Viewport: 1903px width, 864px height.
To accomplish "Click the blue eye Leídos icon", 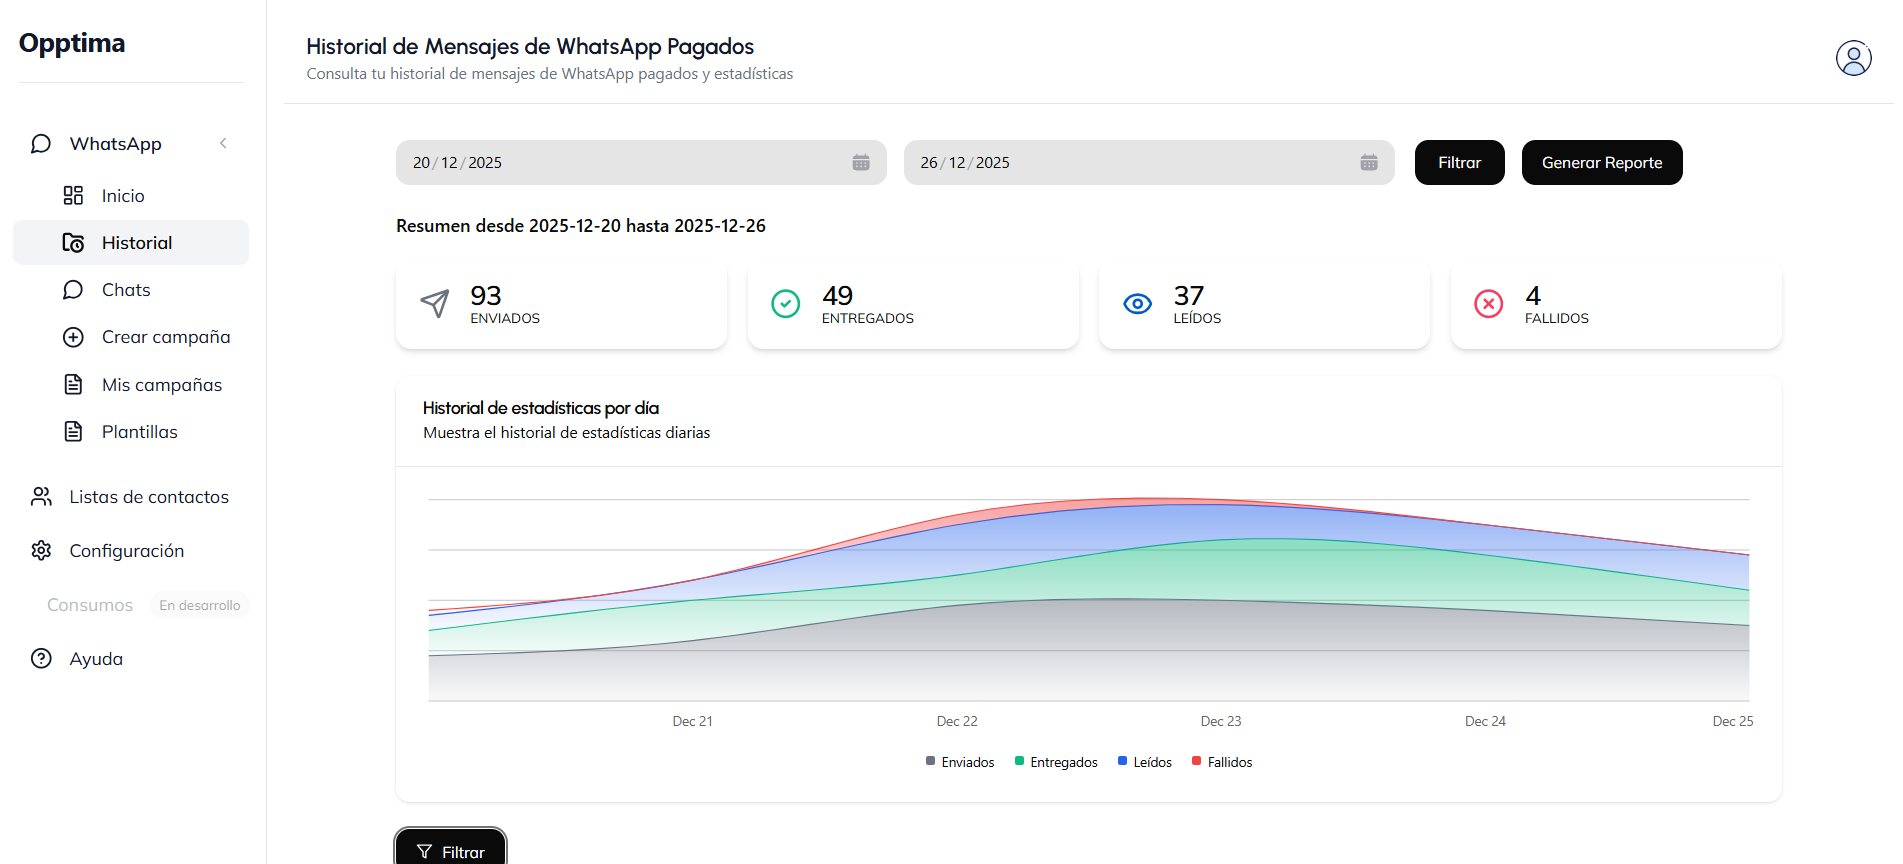I will [x=1137, y=304].
